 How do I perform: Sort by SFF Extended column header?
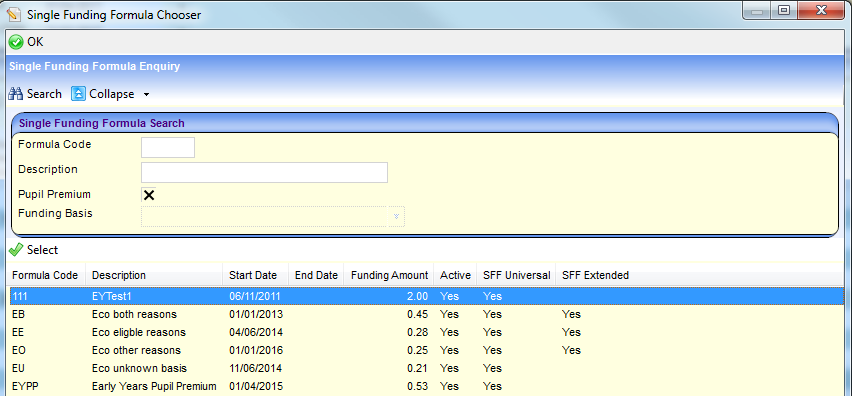(x=596, y=275)
